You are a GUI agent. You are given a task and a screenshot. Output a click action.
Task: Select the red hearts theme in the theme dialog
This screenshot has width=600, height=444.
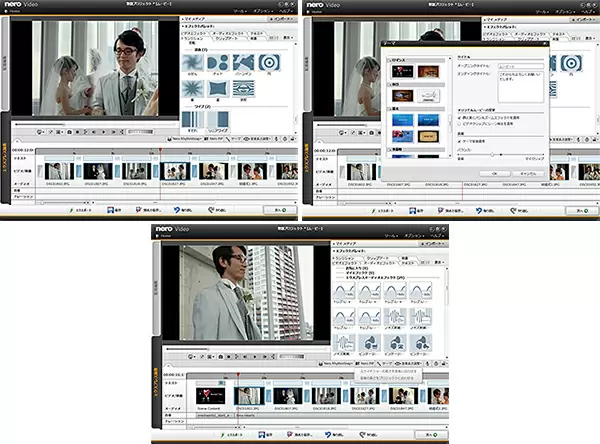tap(403, 71)
